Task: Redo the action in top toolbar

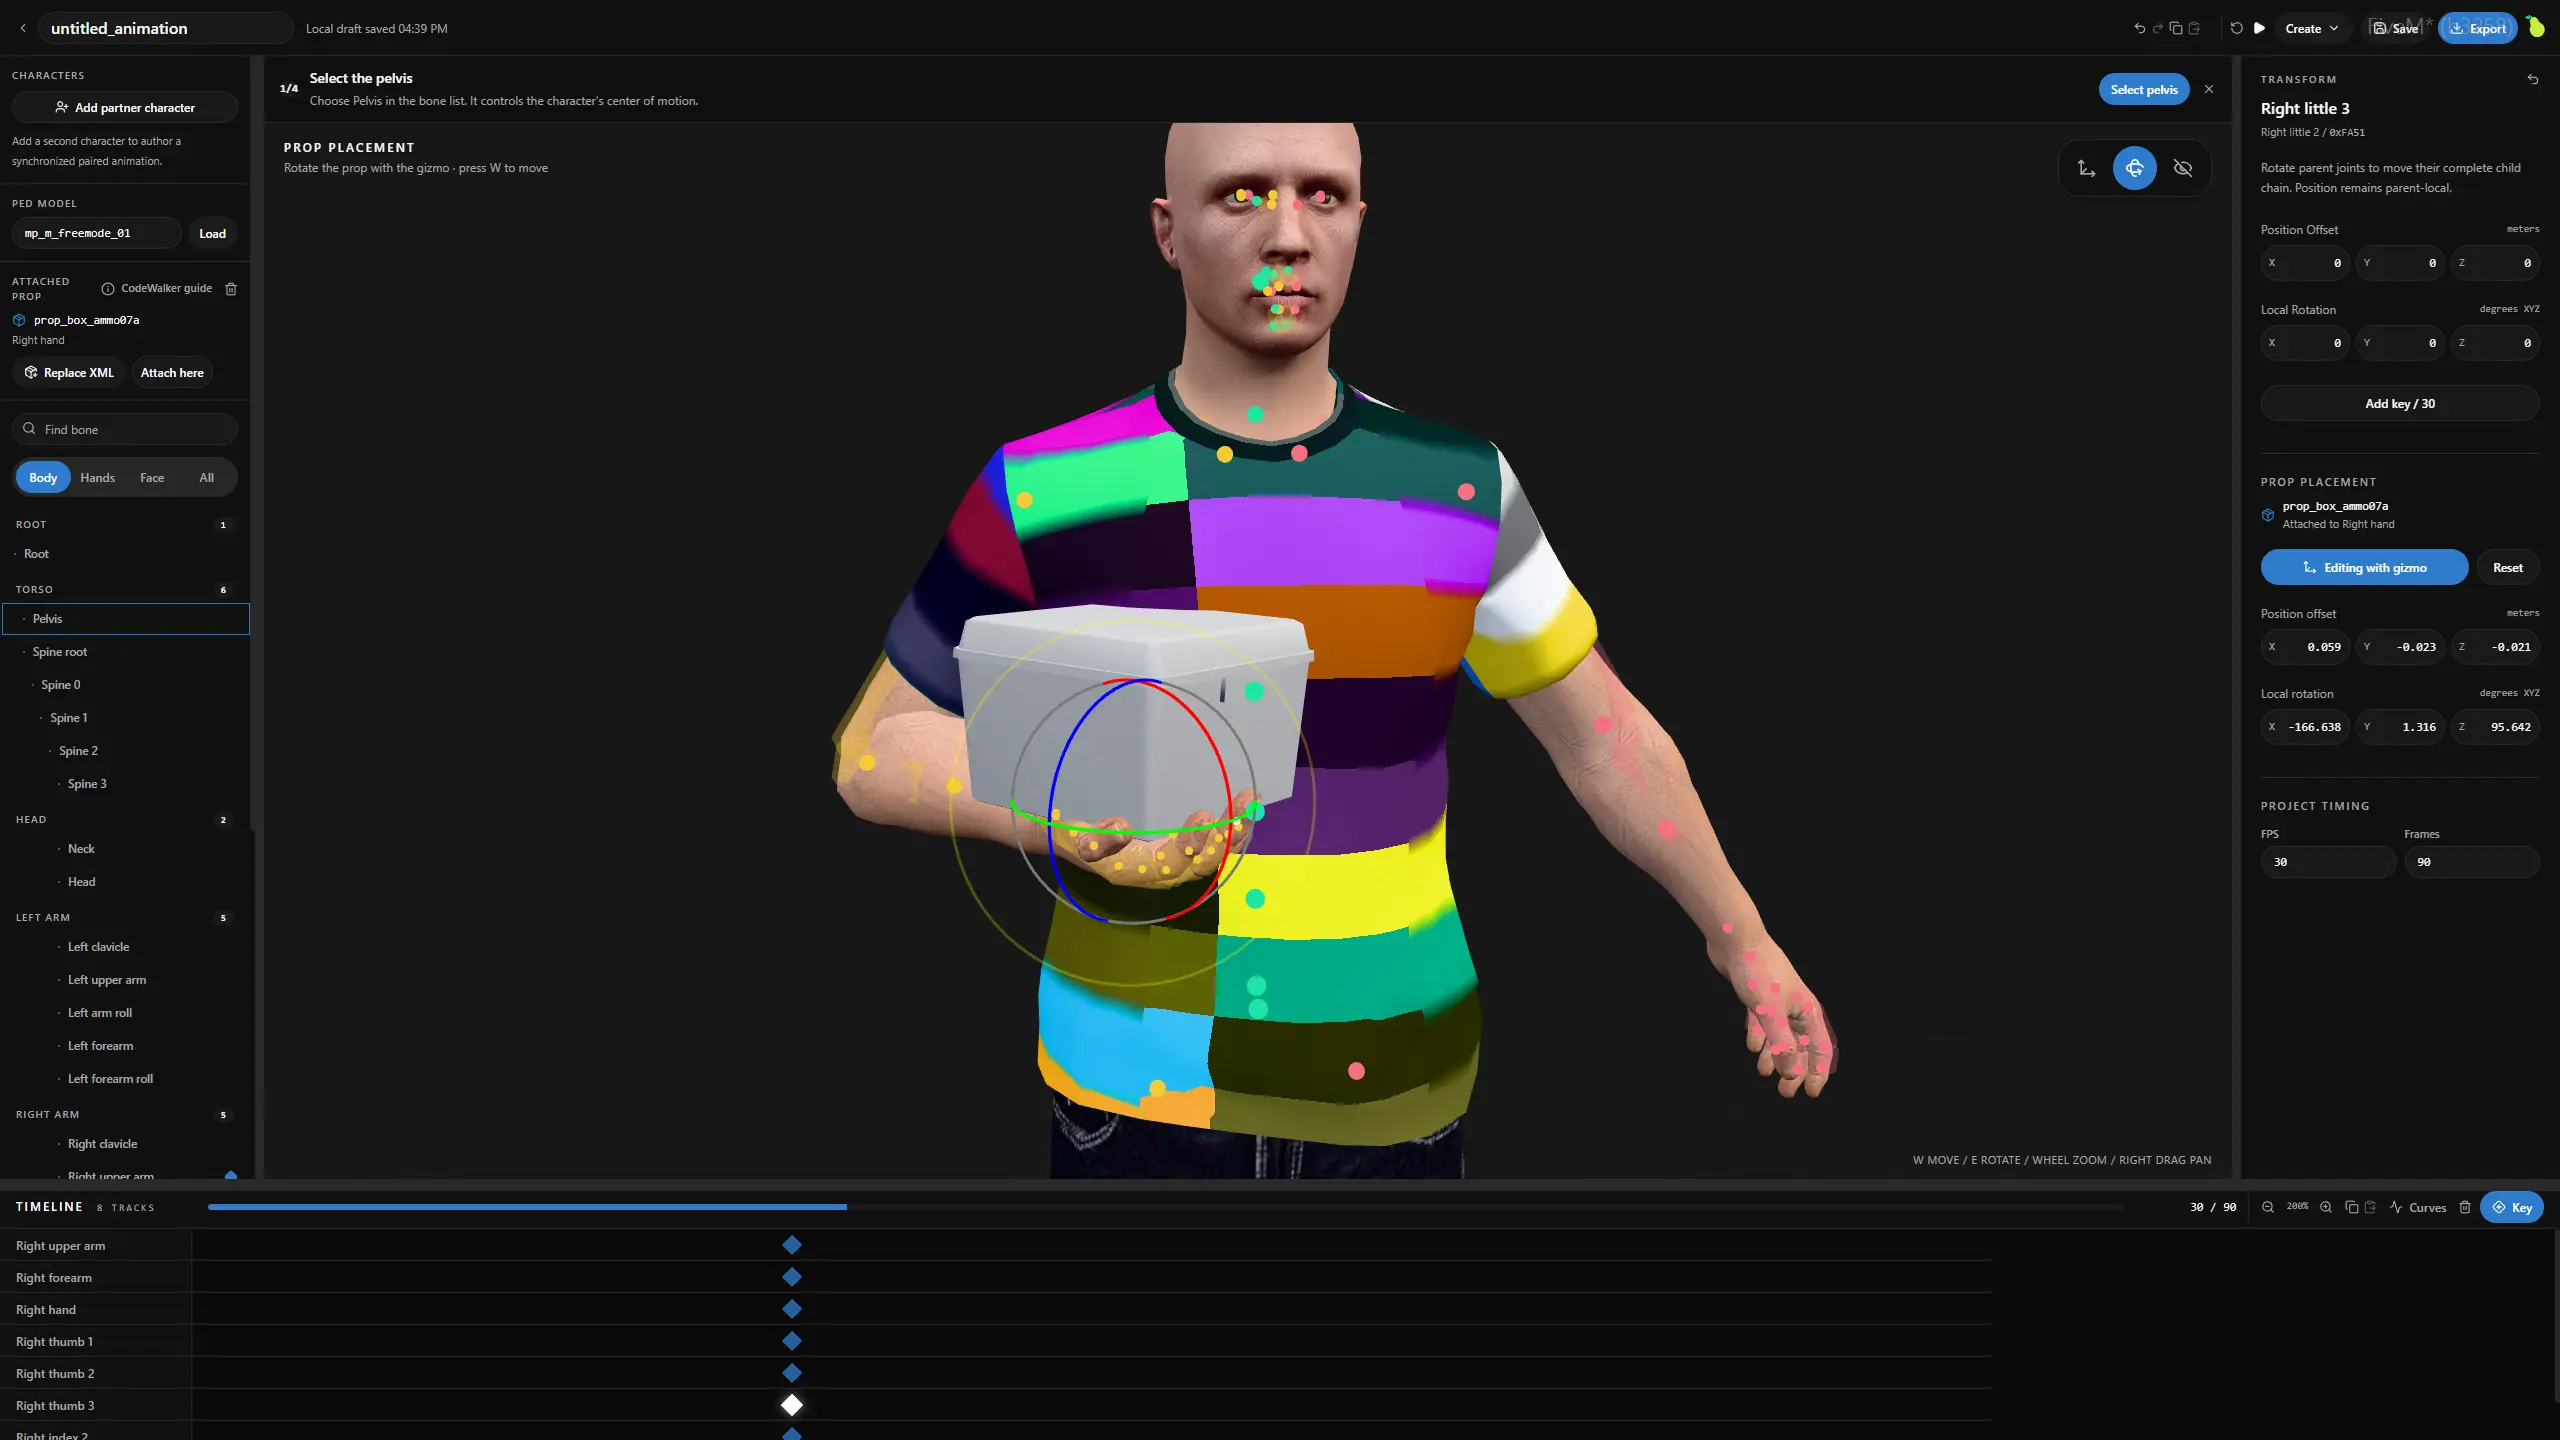Action: coord(2157,28)
